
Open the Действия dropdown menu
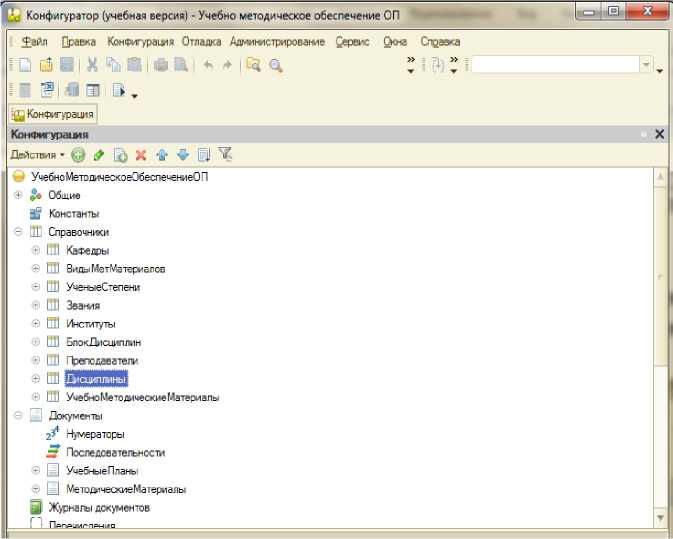37,155
